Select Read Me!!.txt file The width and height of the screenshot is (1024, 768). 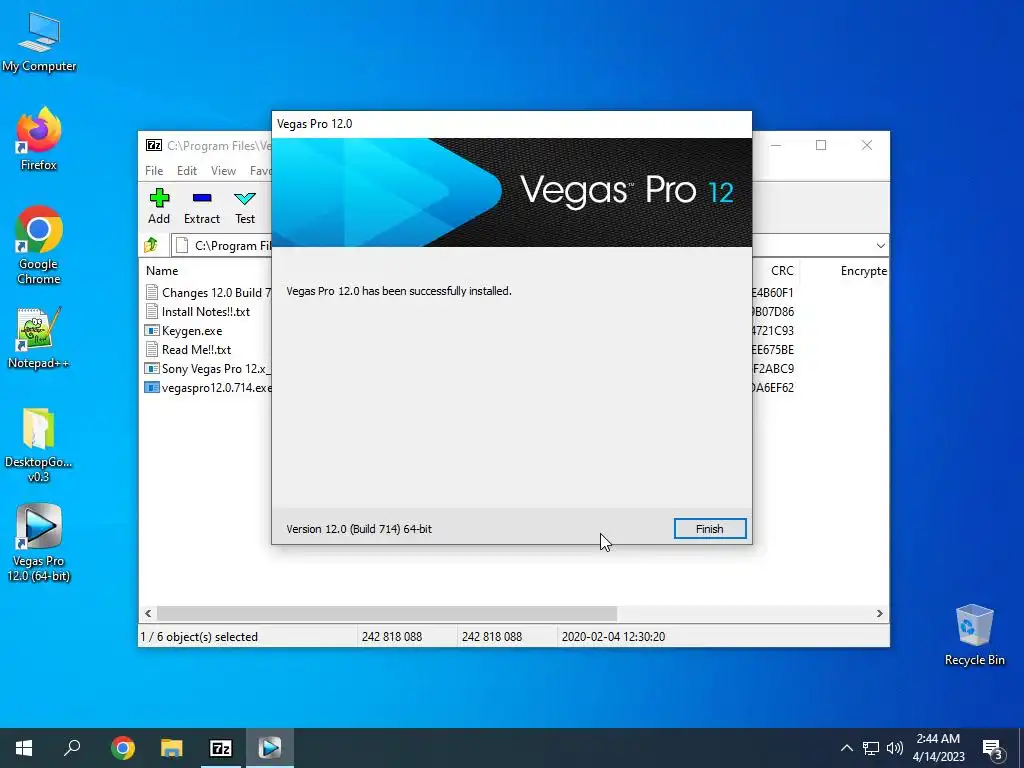[x=188, y=349]
